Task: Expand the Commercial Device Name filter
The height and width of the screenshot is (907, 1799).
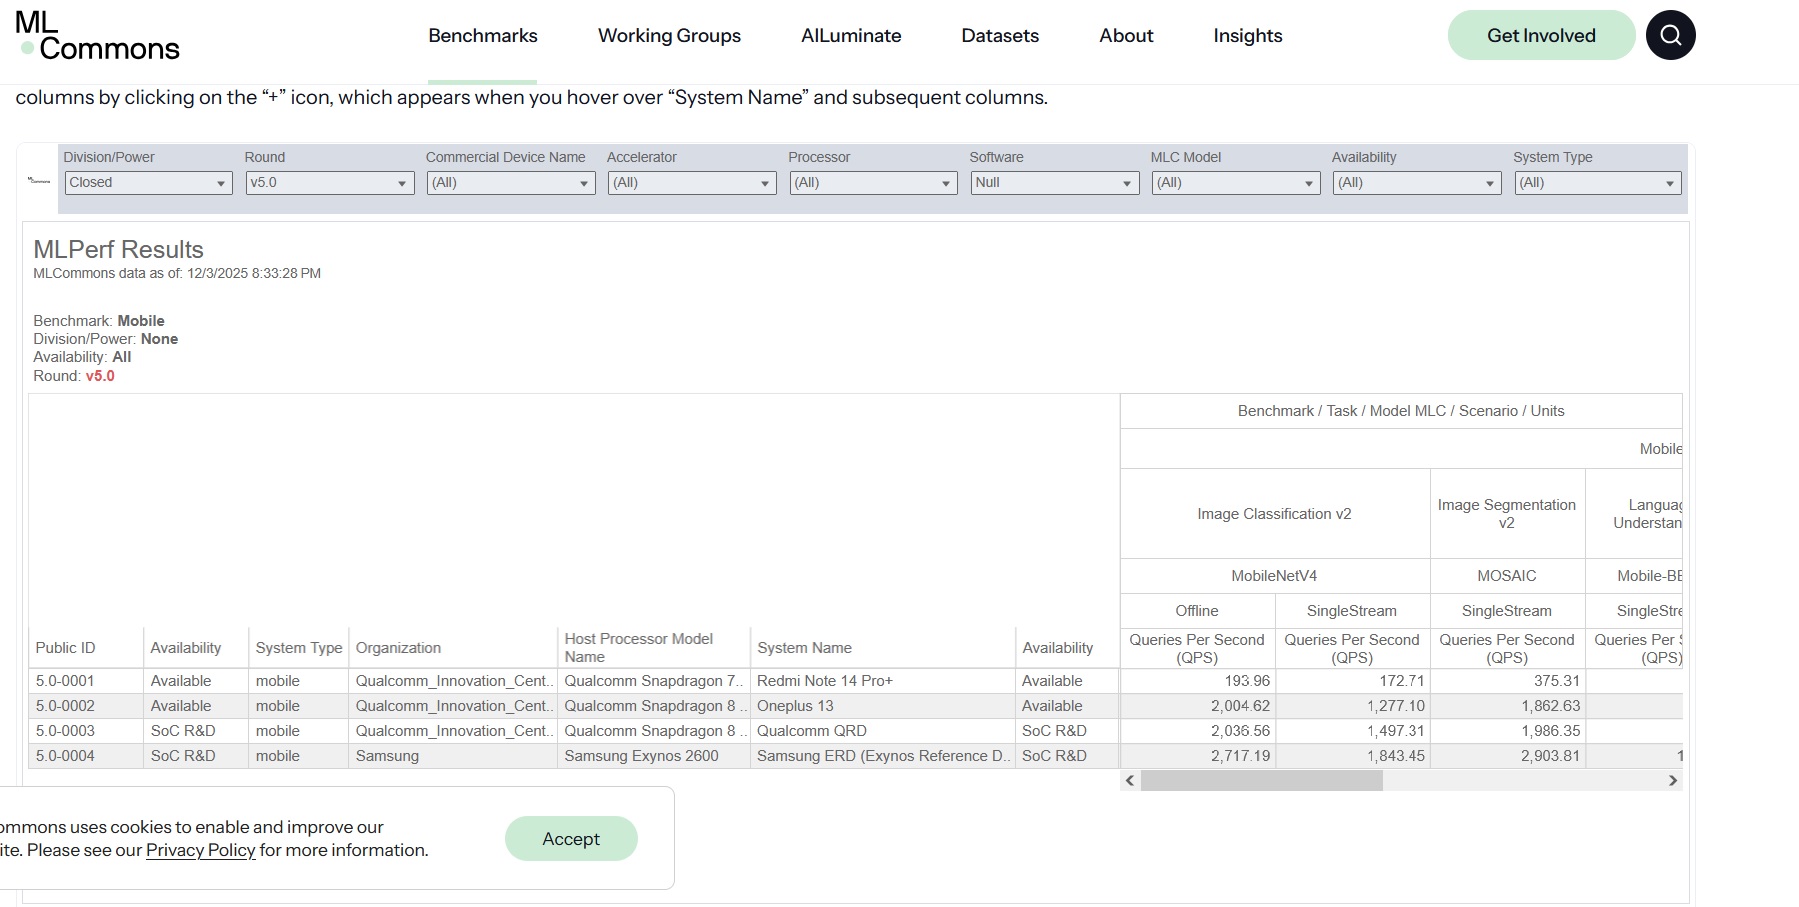Action: point(510,183)
